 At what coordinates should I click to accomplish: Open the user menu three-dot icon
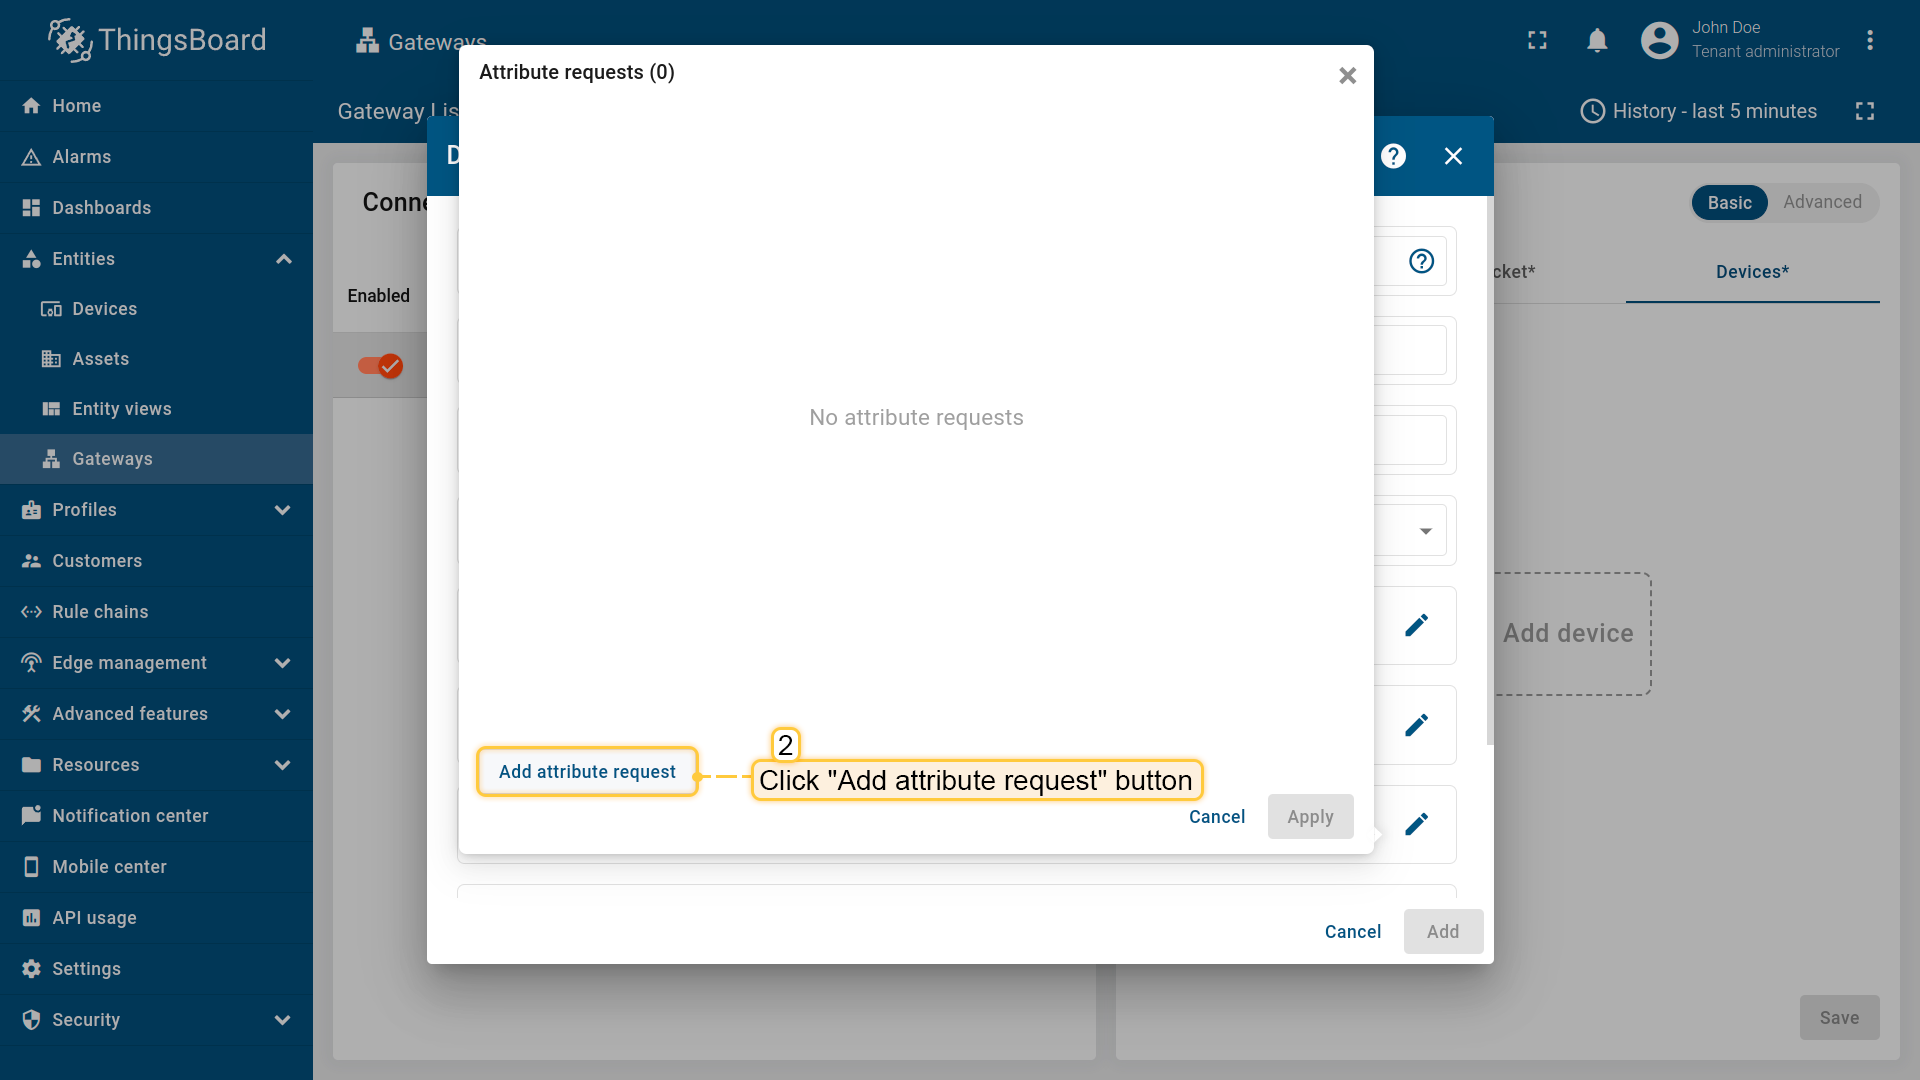tap(1869, 40)
